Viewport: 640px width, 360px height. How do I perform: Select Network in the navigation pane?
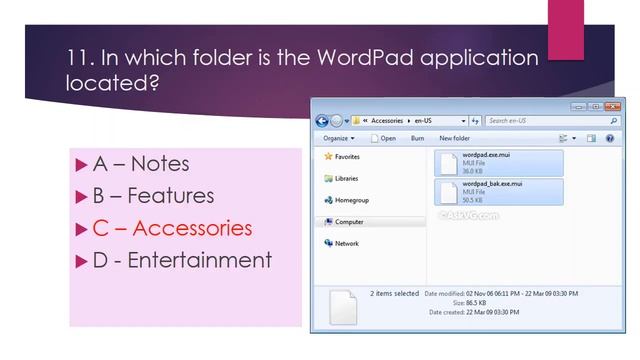point(347,243)
